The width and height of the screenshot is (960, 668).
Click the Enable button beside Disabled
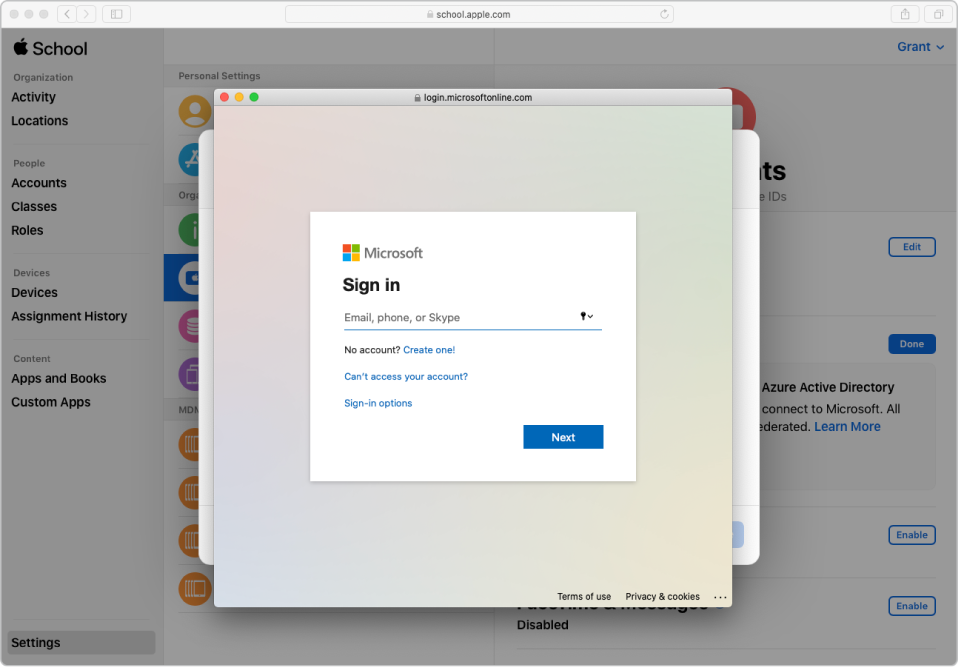click(x=913, y=607)
